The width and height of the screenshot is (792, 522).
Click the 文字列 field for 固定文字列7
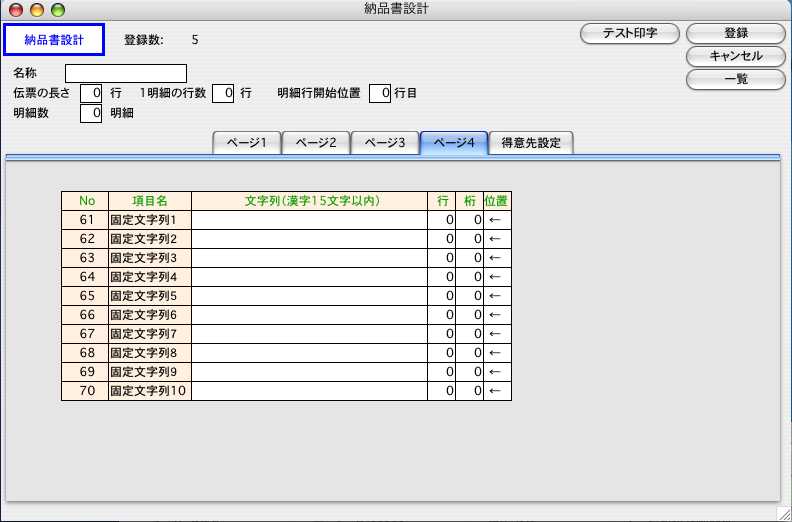(x=310, y=334)
